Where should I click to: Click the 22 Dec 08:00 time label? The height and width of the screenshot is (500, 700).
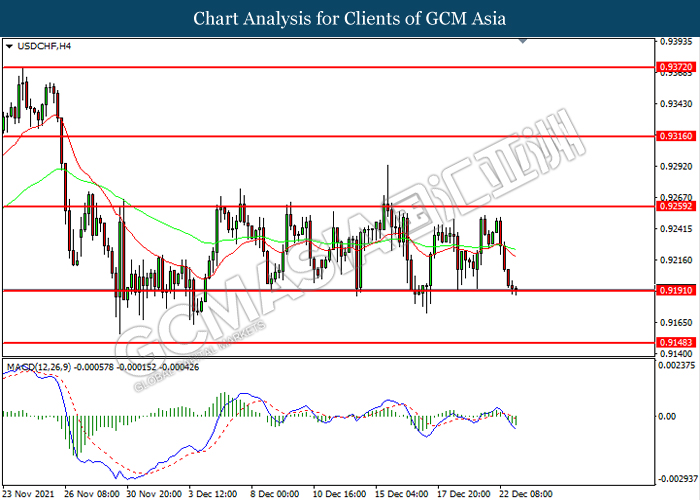tap(526, 494)
